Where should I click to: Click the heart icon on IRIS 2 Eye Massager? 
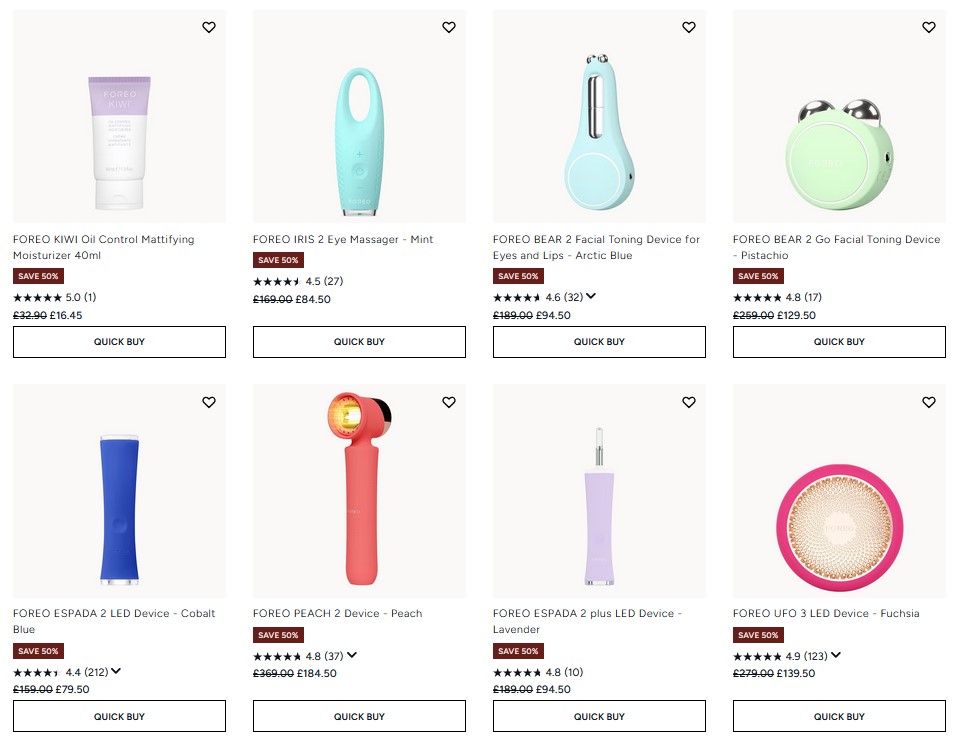[x=449, y=27]
